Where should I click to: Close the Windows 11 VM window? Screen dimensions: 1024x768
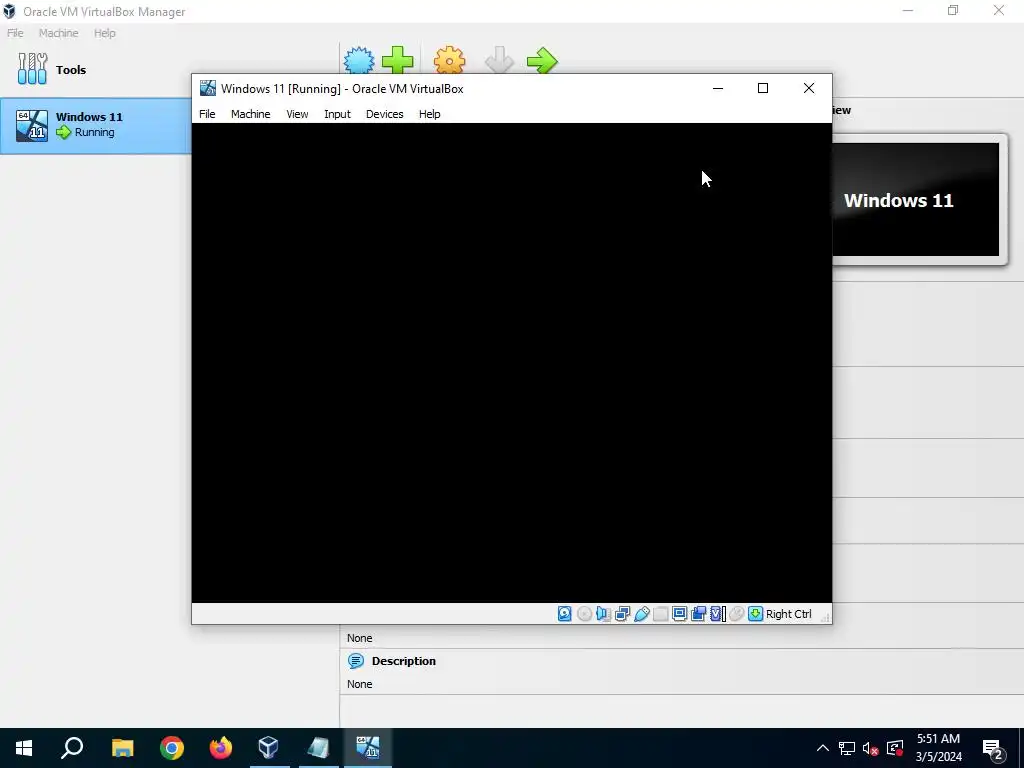808,88
